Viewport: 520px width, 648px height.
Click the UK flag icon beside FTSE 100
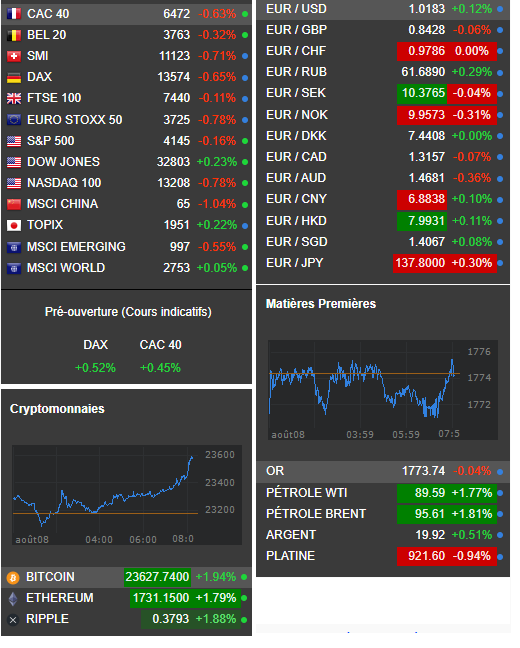(x=14, y=98)
